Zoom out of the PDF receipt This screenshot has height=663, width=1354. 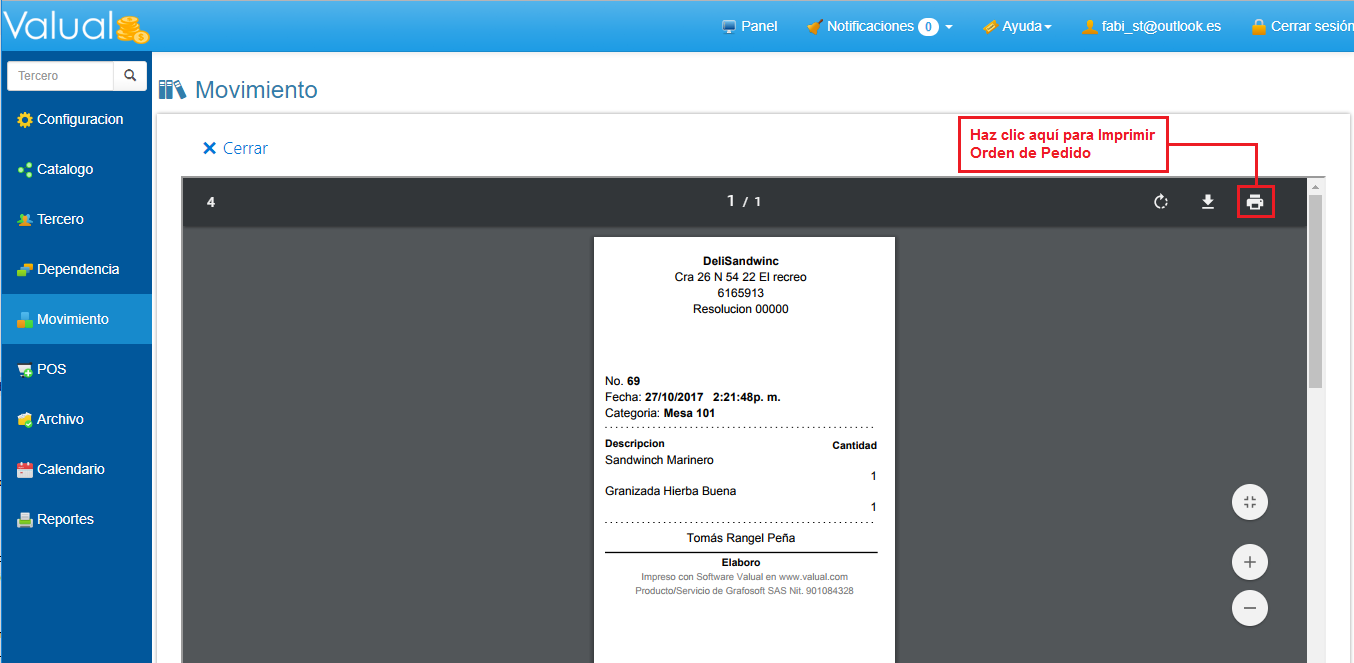click(1249, 607)
